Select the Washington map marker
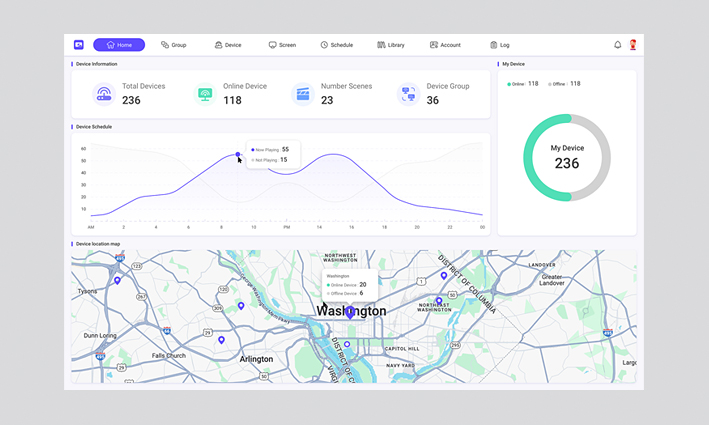Image resolution: width=709 pixels, height=425 pixels. click(x=350, y=313)
